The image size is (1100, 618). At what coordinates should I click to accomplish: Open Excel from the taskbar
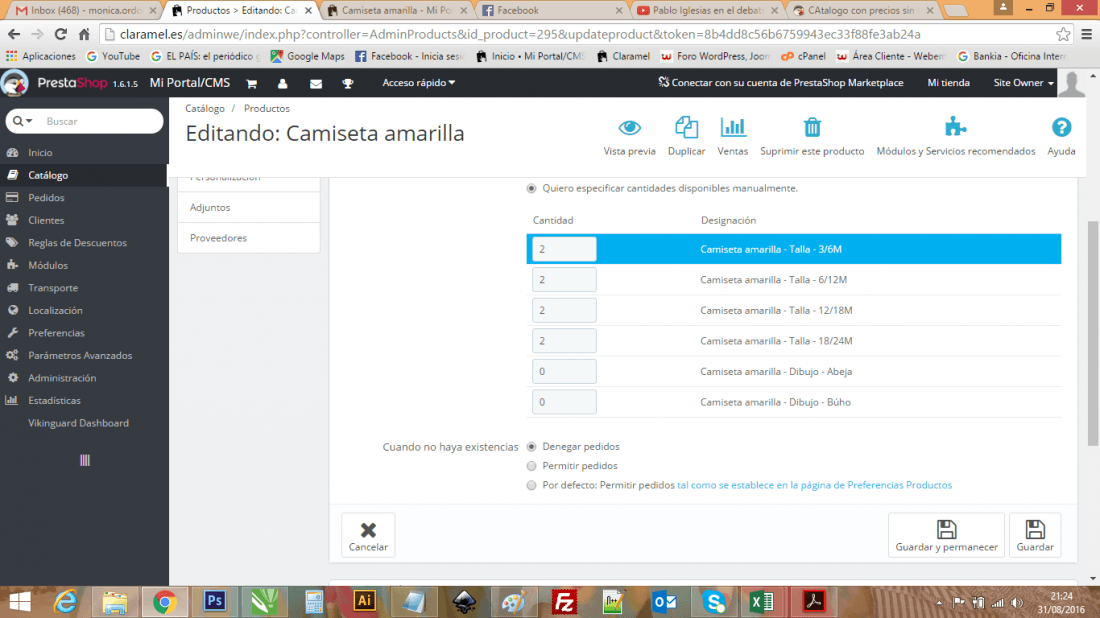(x=762, y=601)
